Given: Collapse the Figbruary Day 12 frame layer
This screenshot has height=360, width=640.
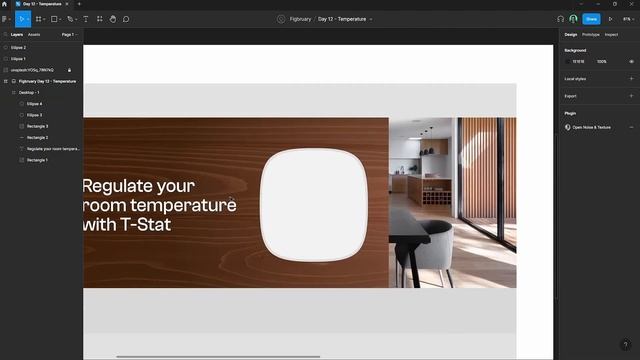Looking at the screenshot, I should 6,82.
